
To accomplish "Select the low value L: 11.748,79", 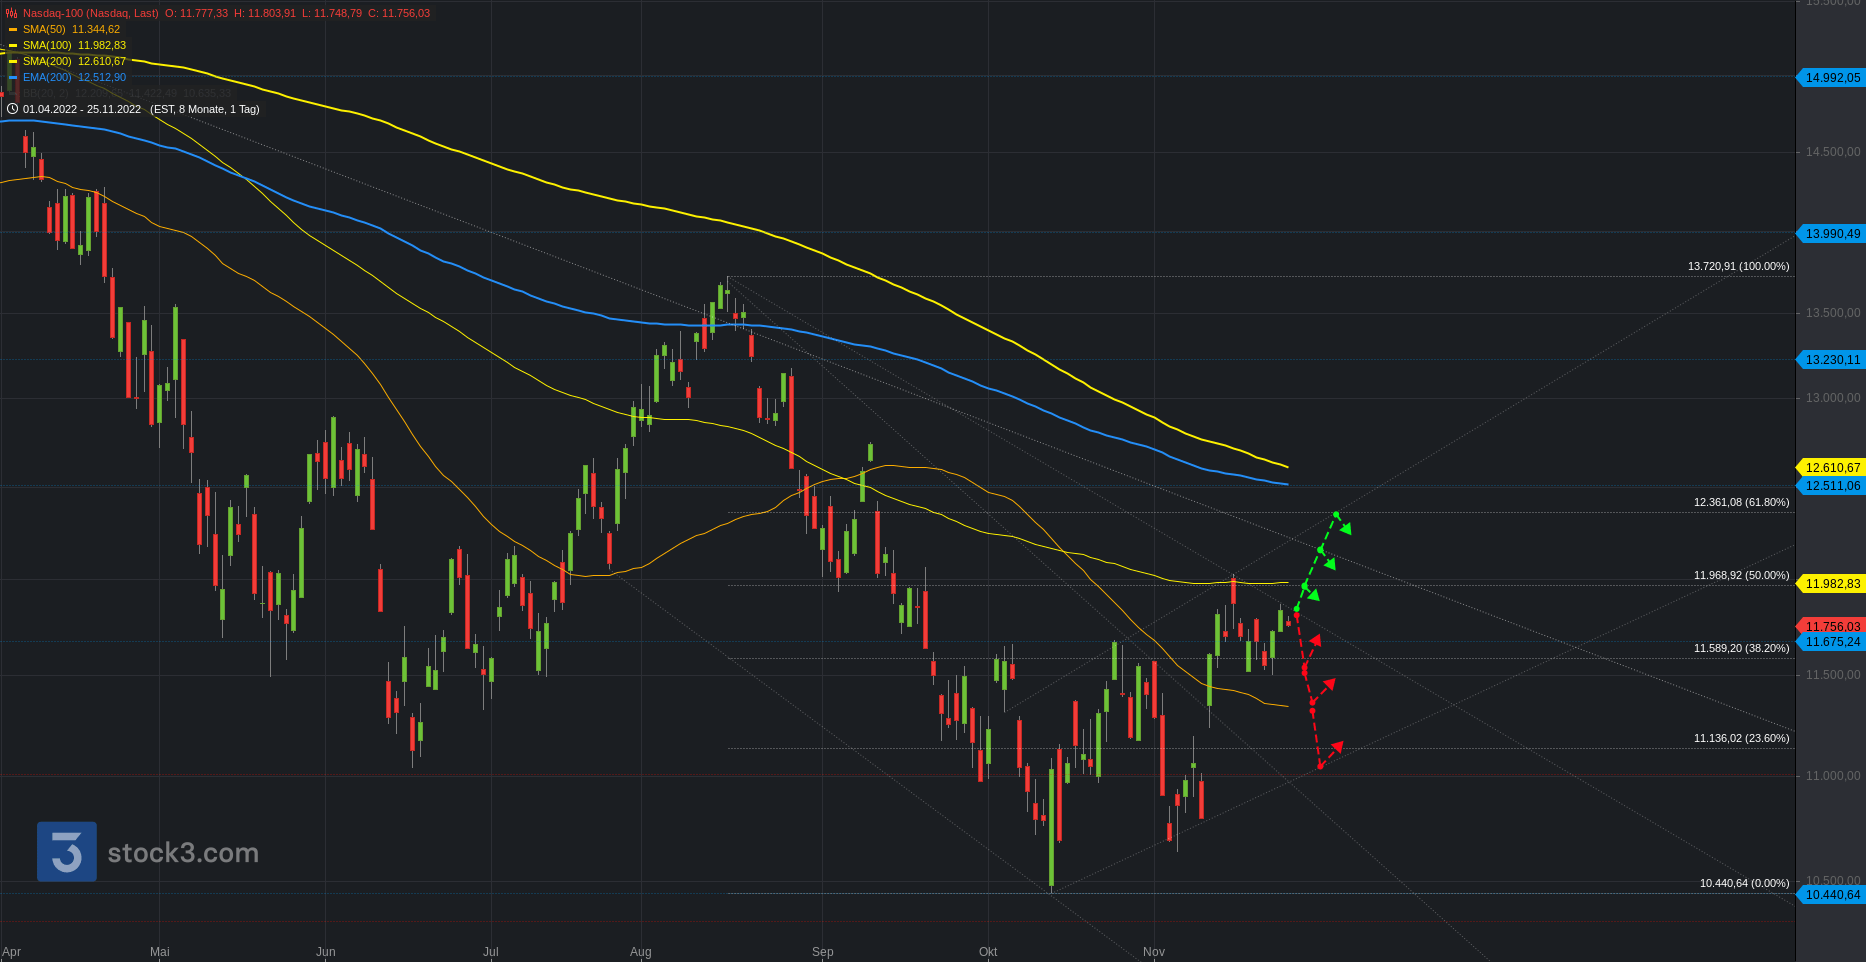I will tap(332, 13).
